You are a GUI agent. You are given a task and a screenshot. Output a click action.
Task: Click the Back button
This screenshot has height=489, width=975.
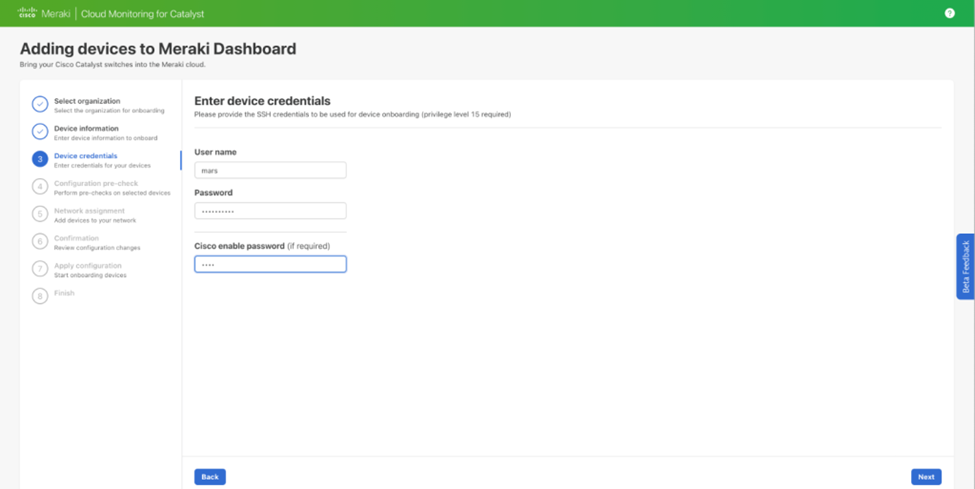[210, 477]
